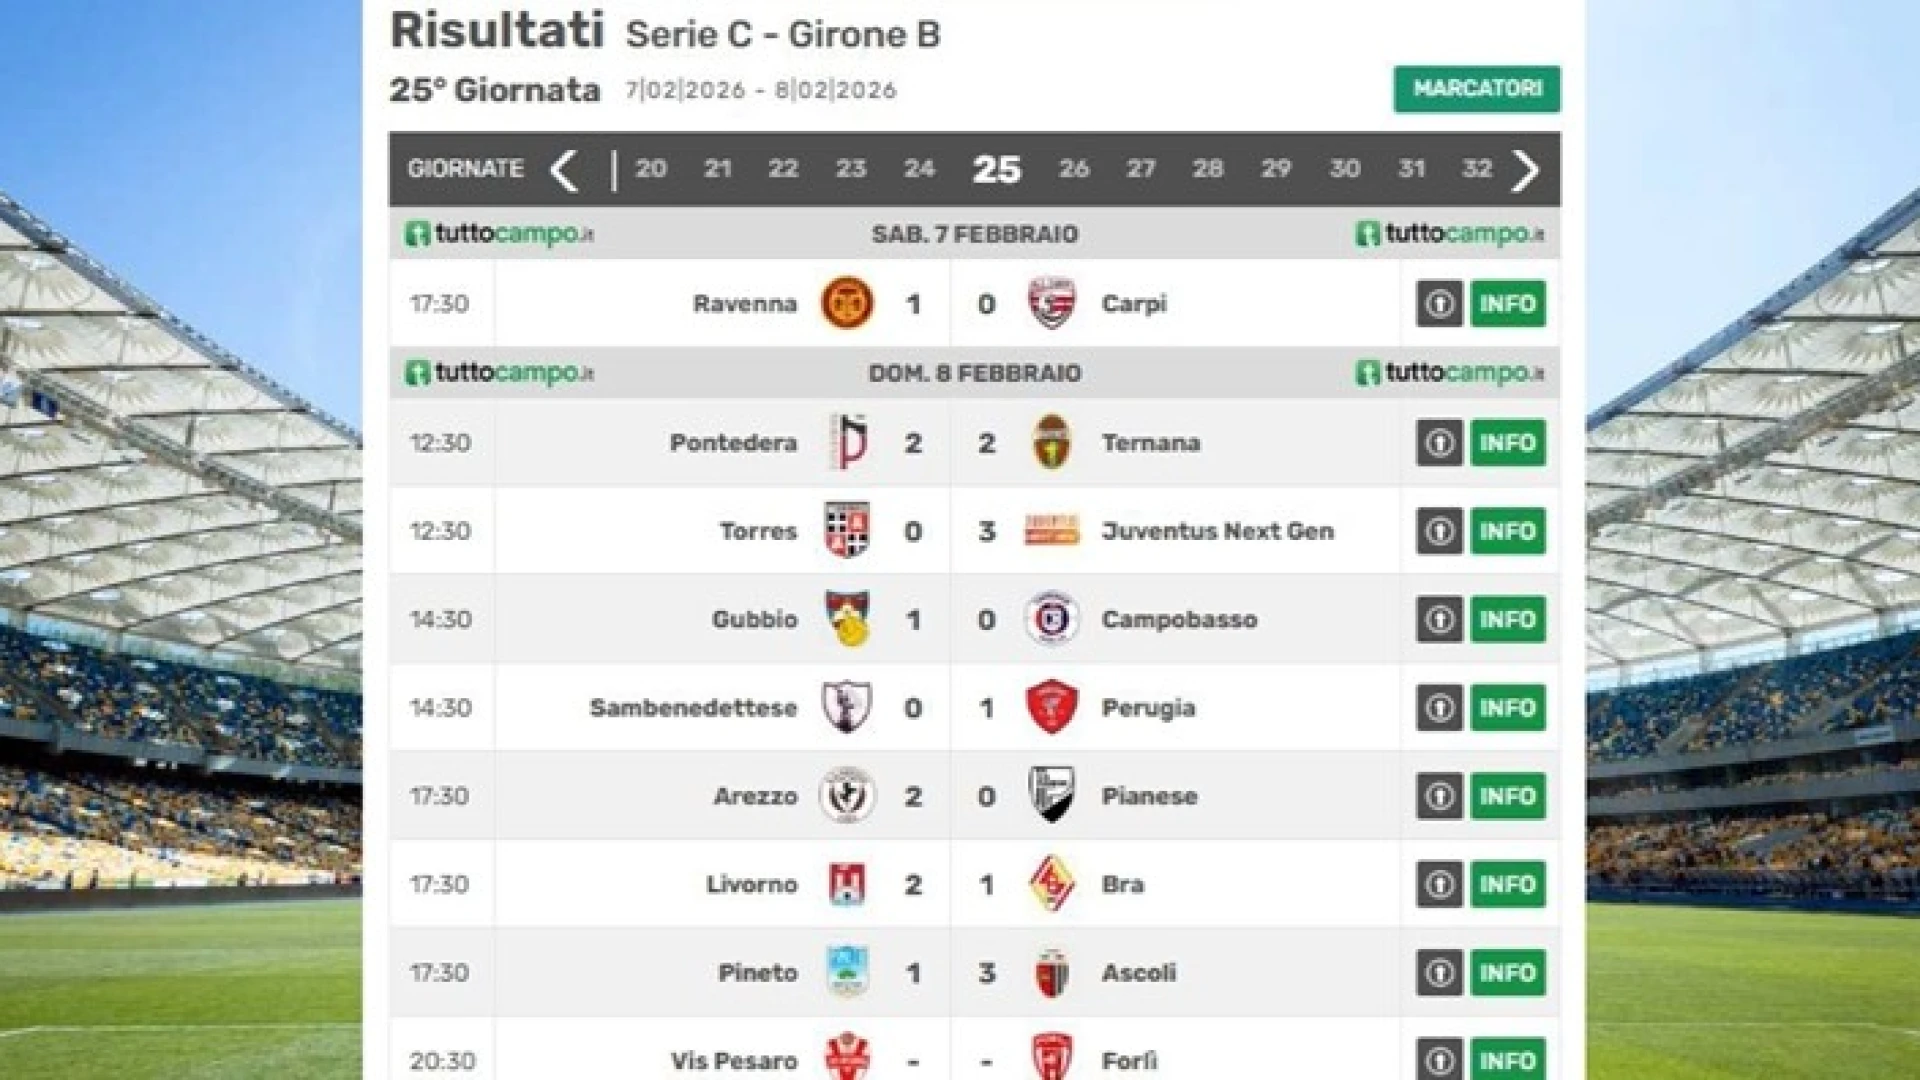
Task: Show later matchdays with right arrow
Action: [x=1526, y=170]
